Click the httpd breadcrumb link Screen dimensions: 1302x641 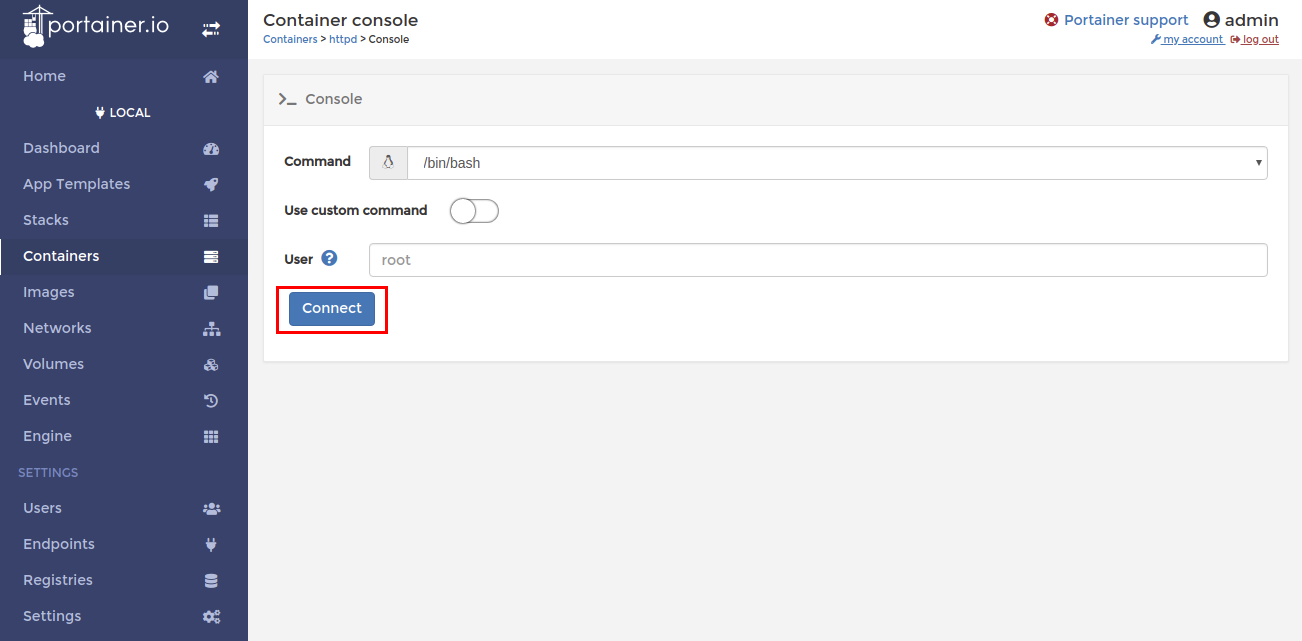click(x=342, y=39)
